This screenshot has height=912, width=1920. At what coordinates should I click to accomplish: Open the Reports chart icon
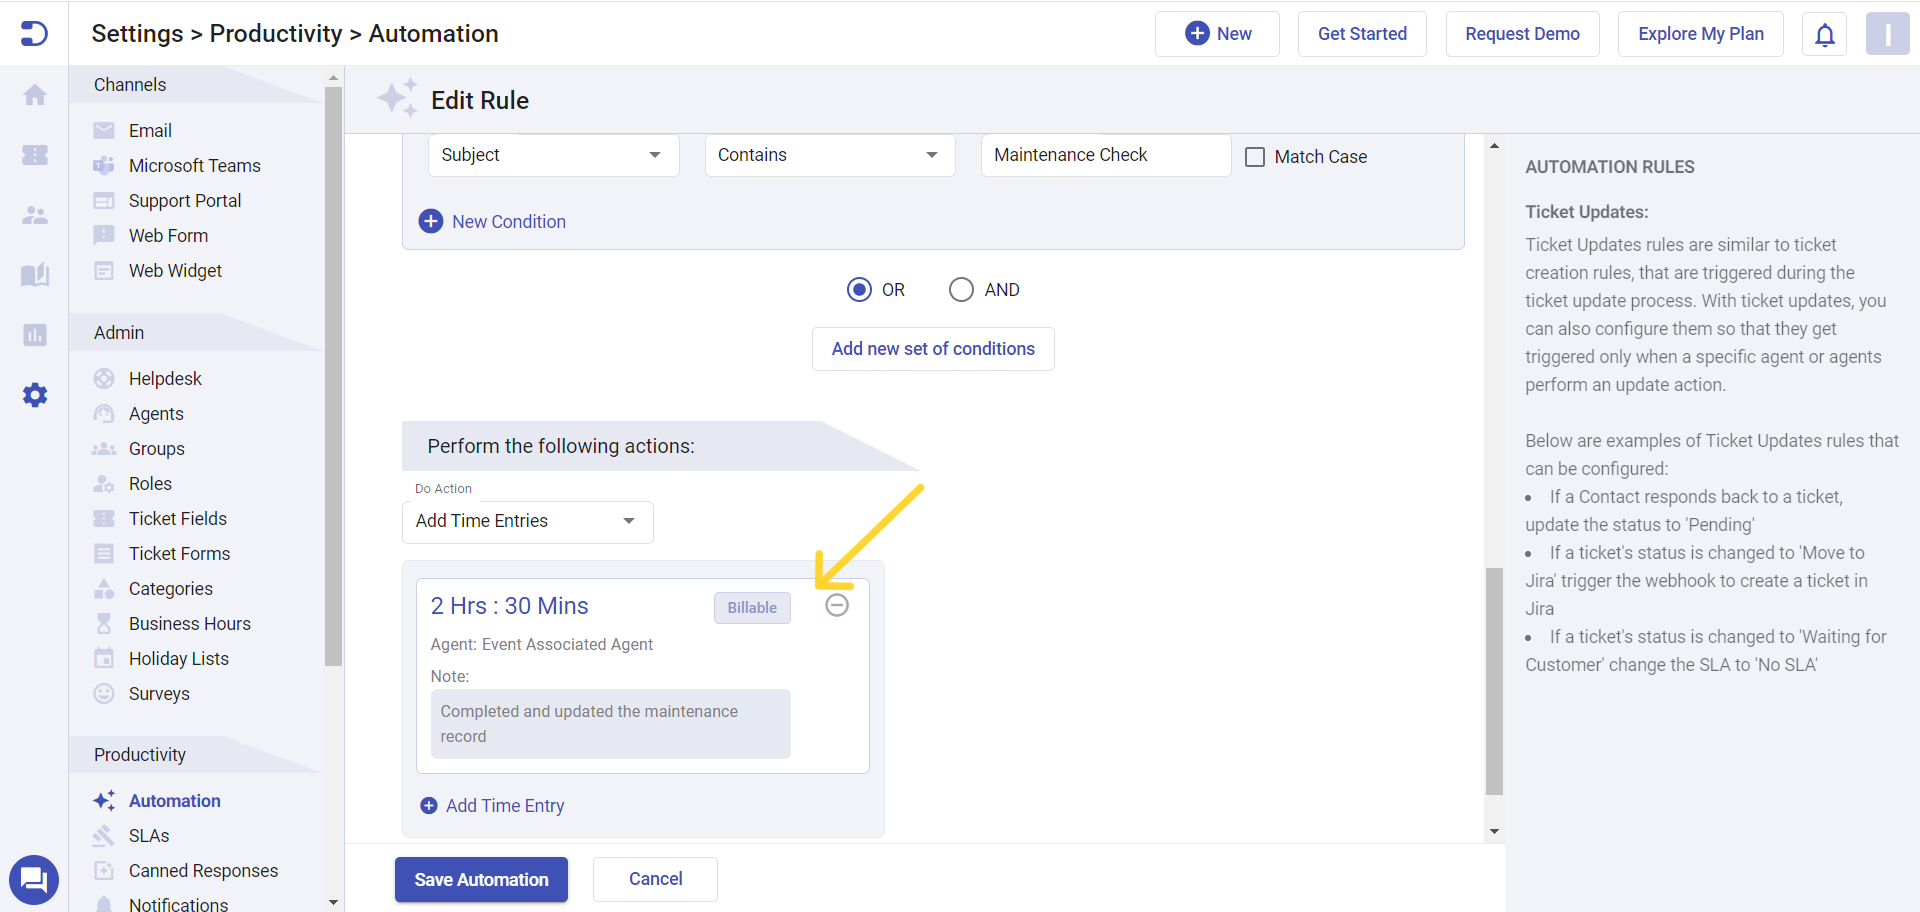[x=34, y=335]
